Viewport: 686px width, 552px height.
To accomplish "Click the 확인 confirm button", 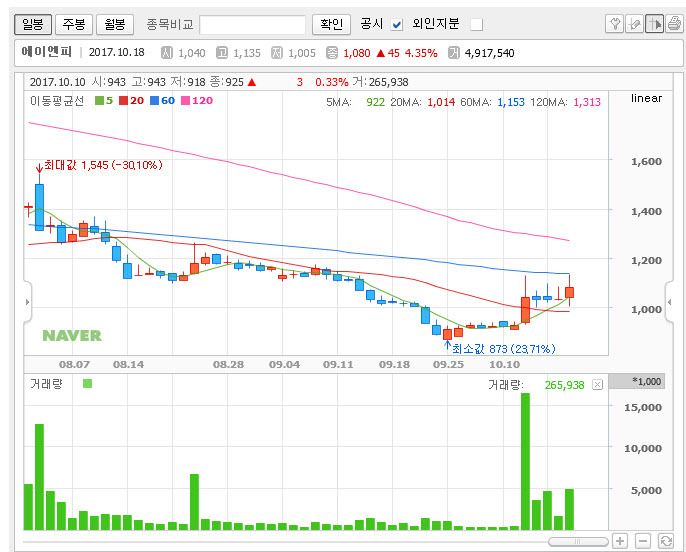I will [332, 24].
